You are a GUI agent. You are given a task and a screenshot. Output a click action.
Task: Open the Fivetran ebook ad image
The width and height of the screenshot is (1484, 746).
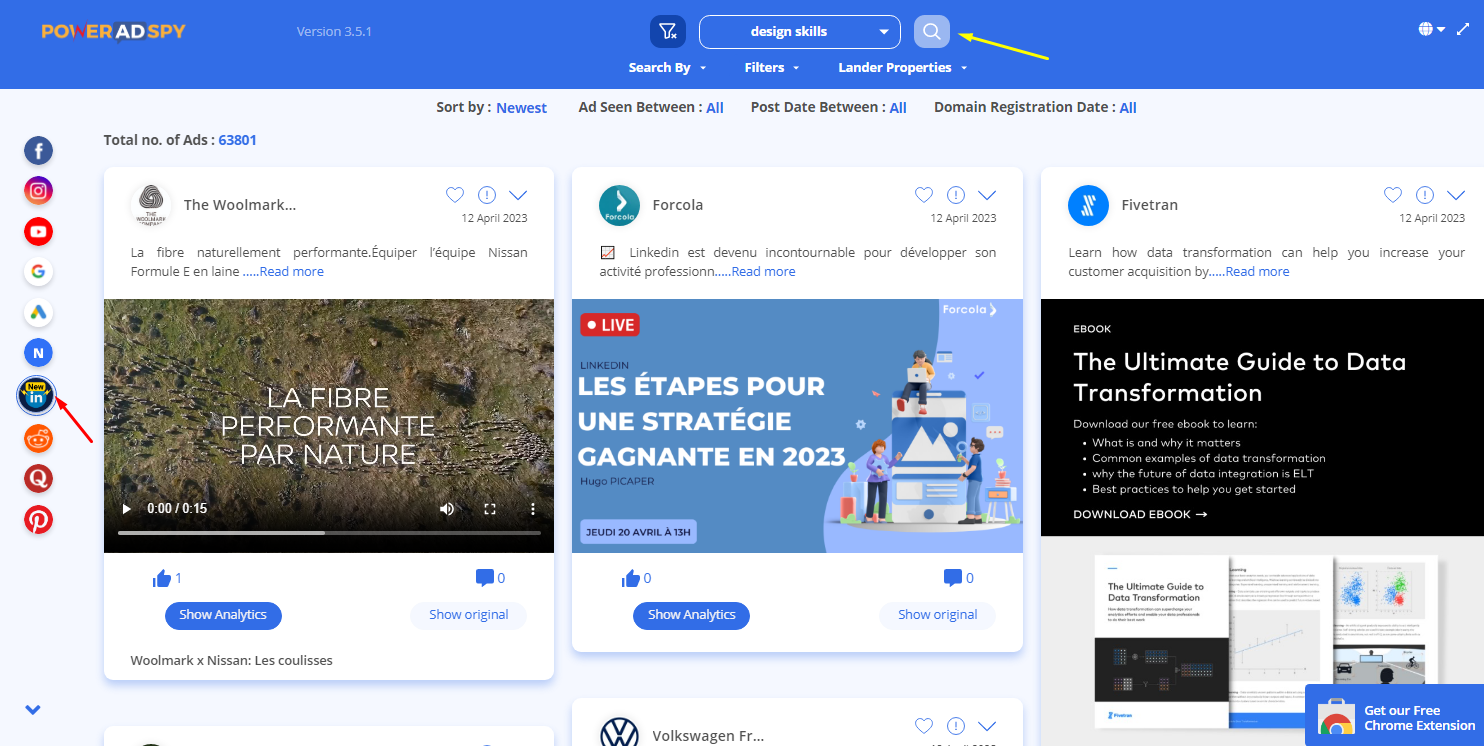[1262, 522]
